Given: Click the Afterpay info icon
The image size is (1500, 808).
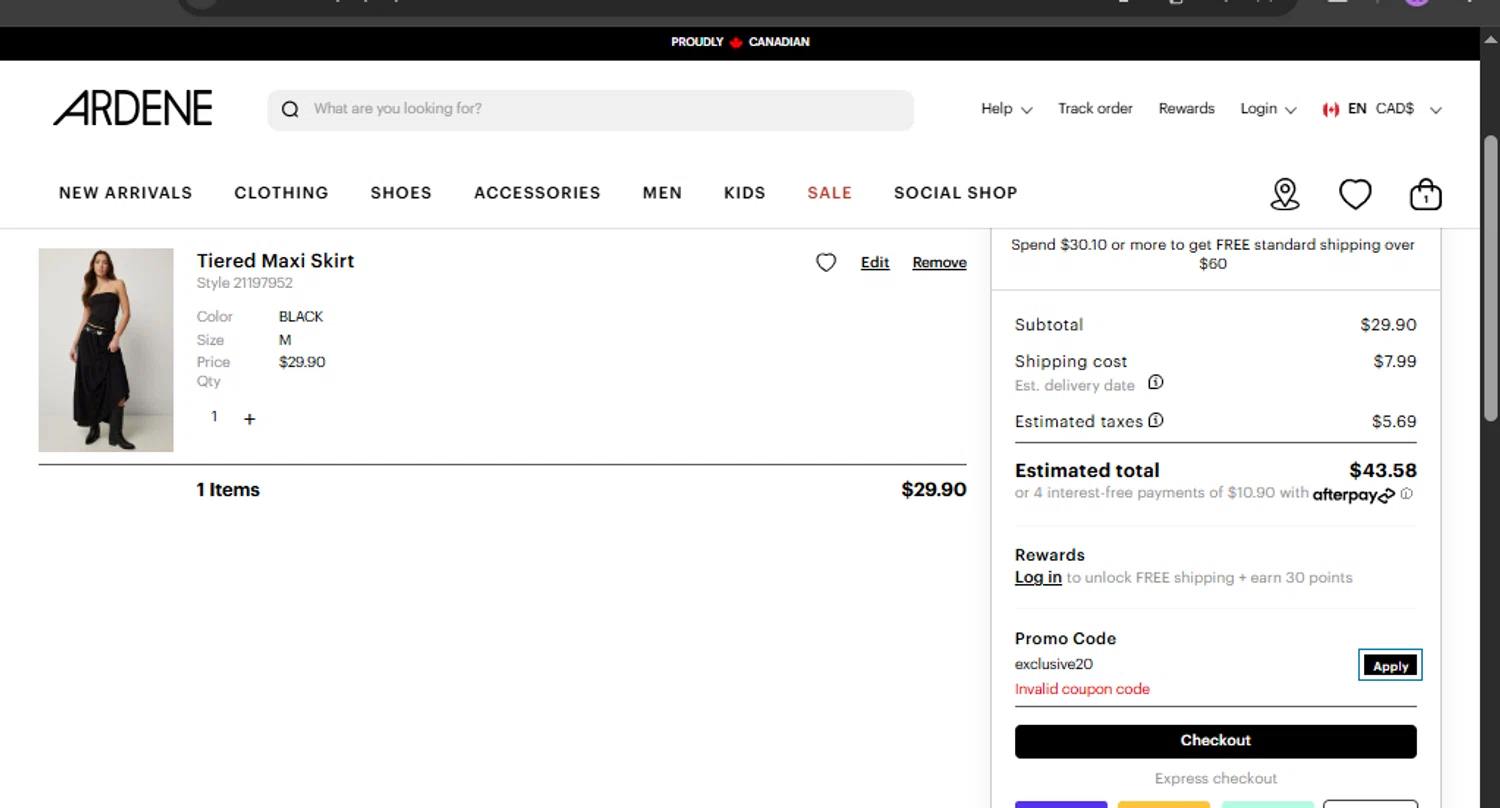Looking at the screenshot, I should 1407,493.
